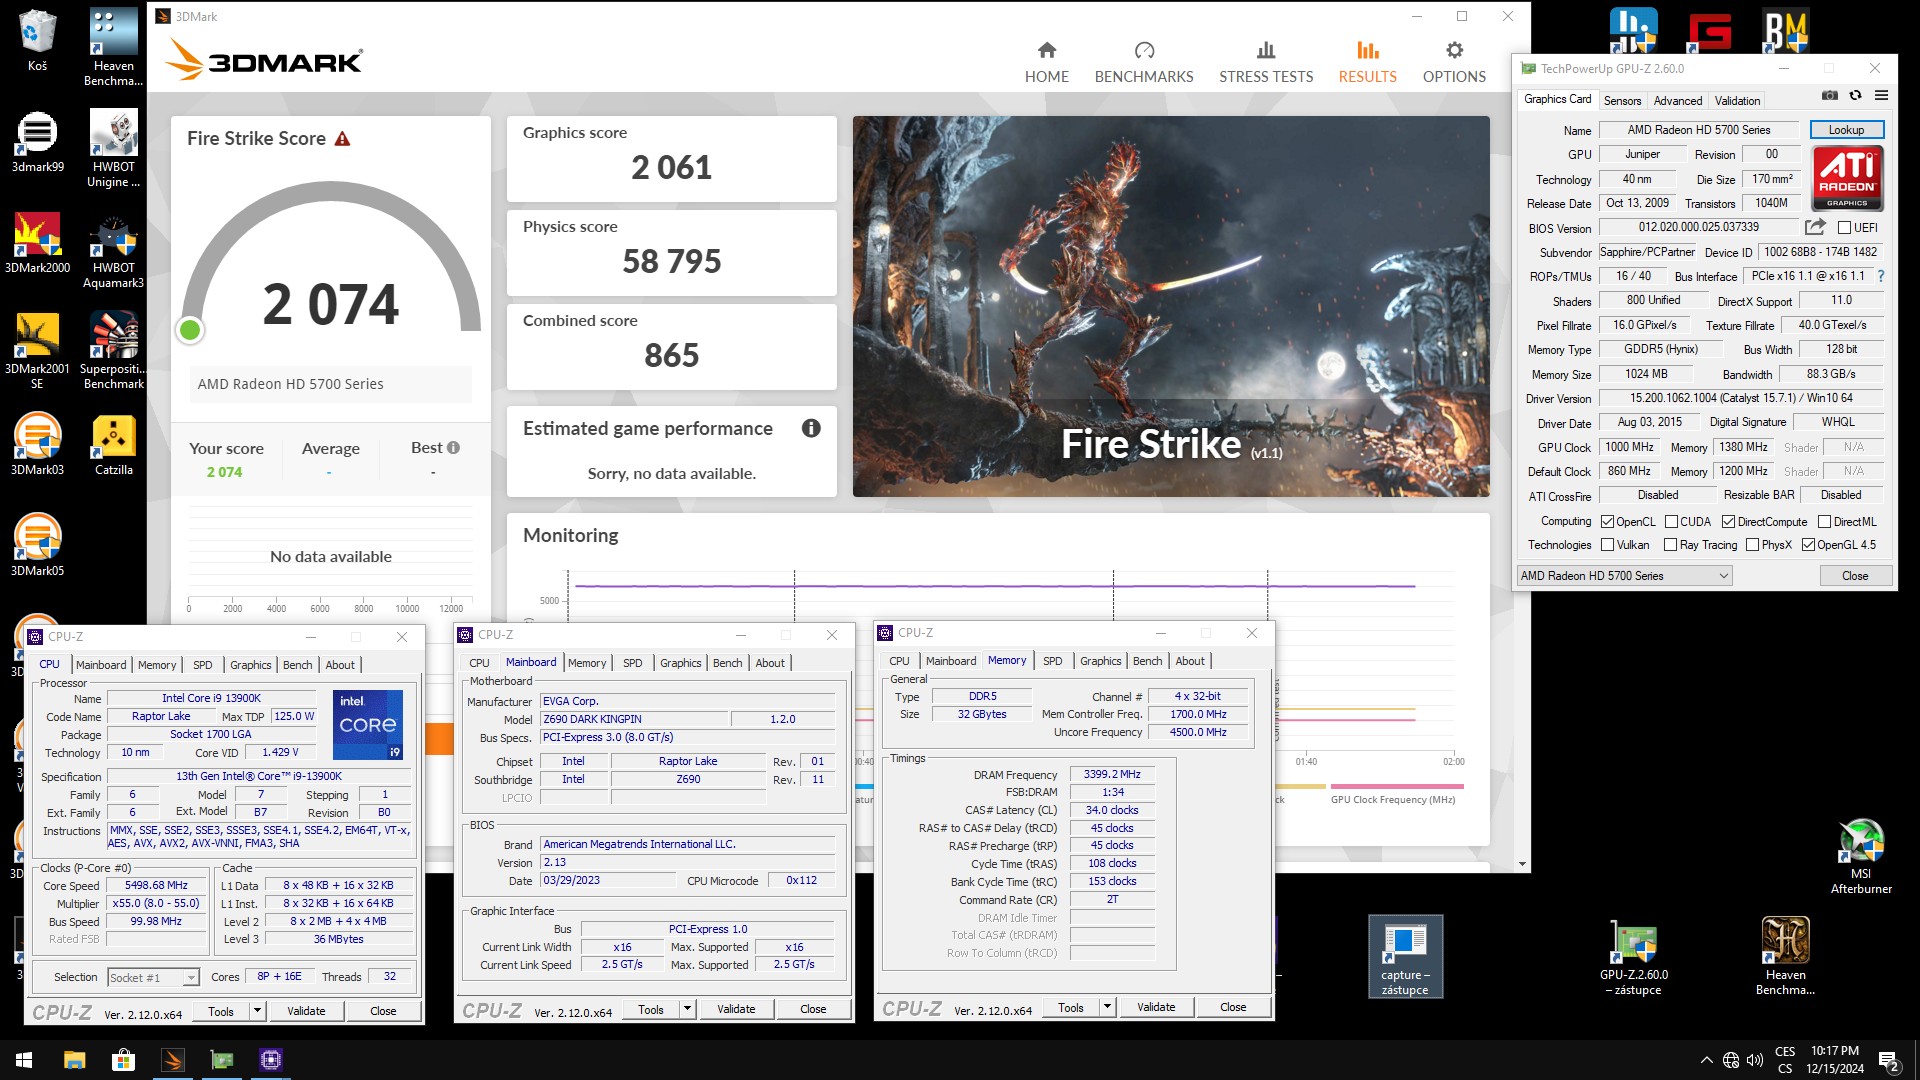This screenshot has height=1080, width=1920.
Task: Click the BIOS Version export share icon
Action: 1815,227
